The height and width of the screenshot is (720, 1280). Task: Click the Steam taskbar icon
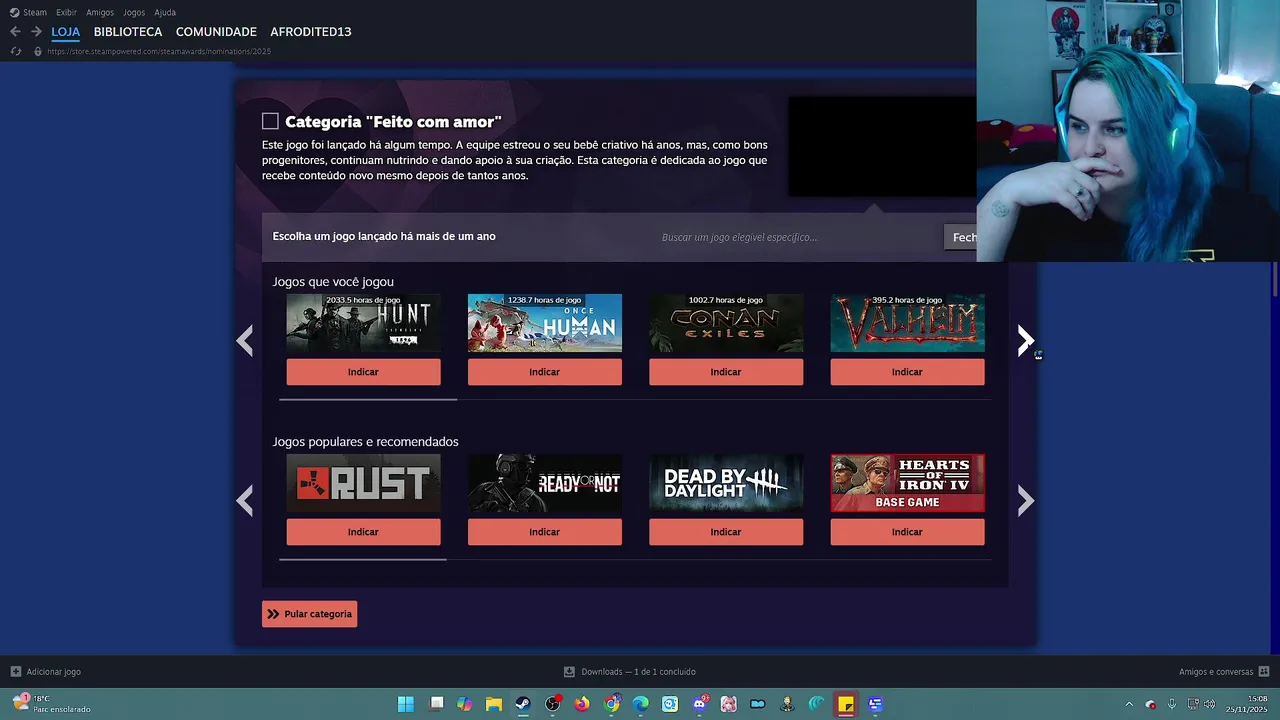523,704
